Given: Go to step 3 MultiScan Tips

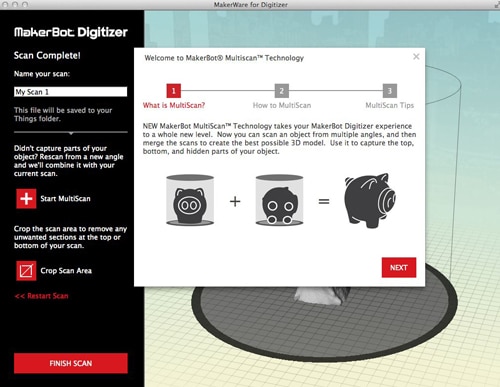Looking at the screenshot, I should (x=390, y=91).
